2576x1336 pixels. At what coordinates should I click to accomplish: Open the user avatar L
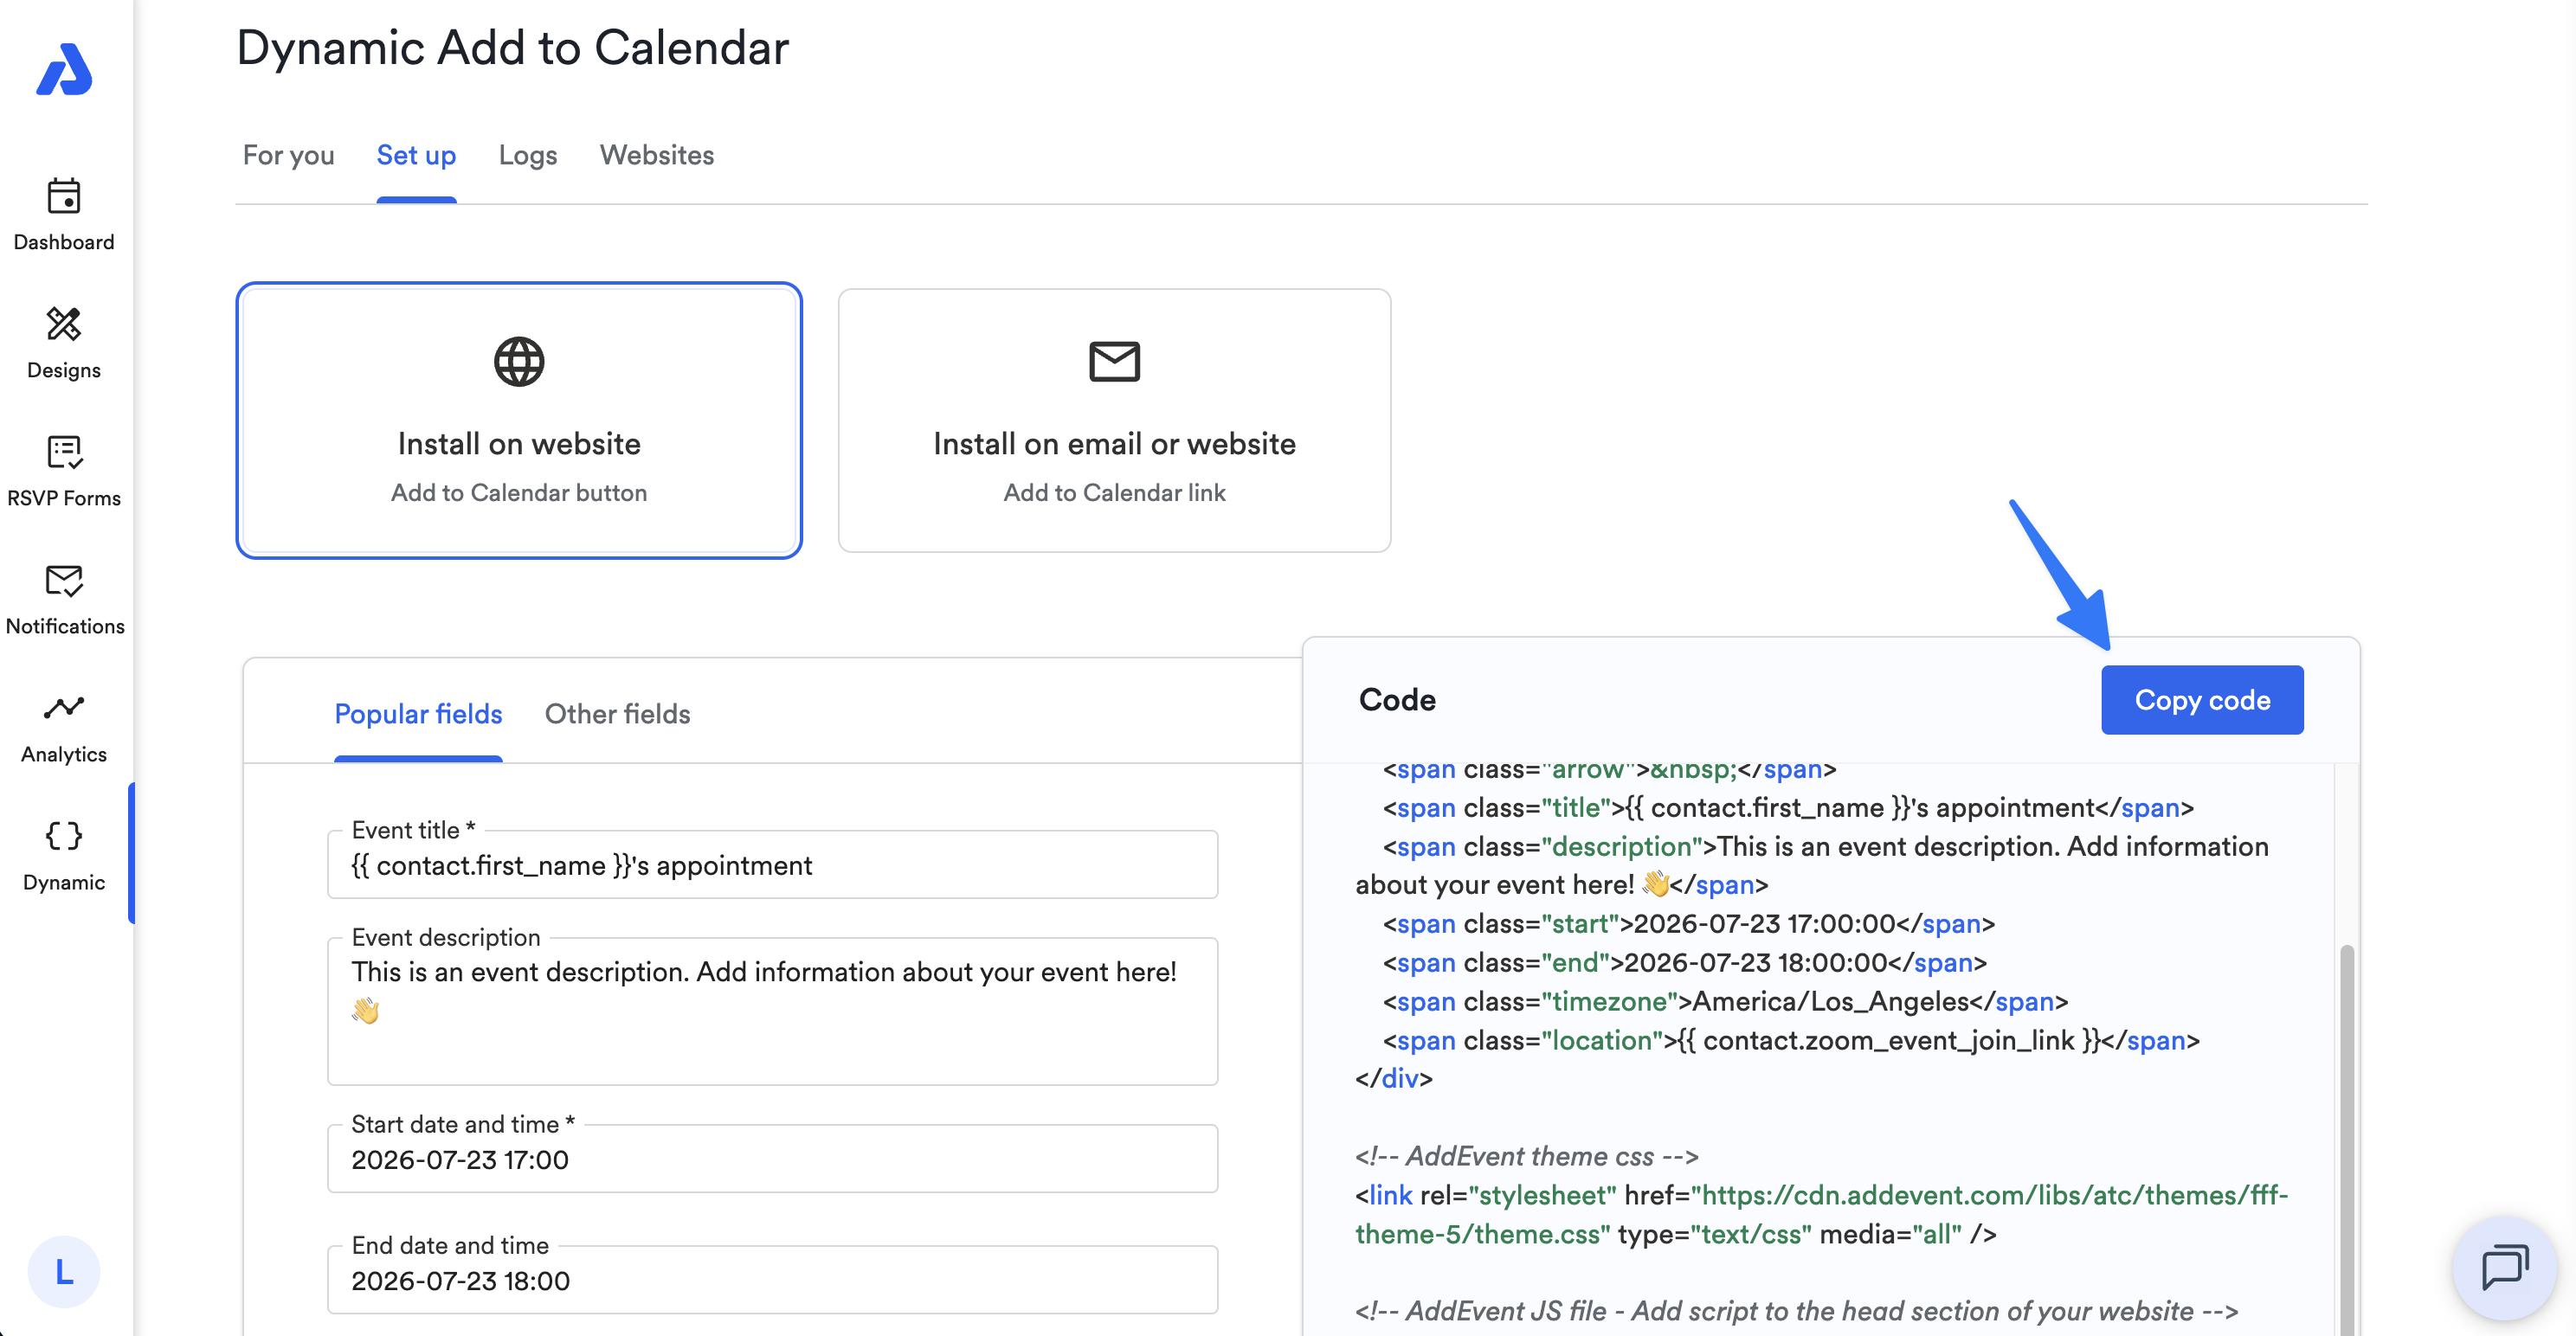64,1272
